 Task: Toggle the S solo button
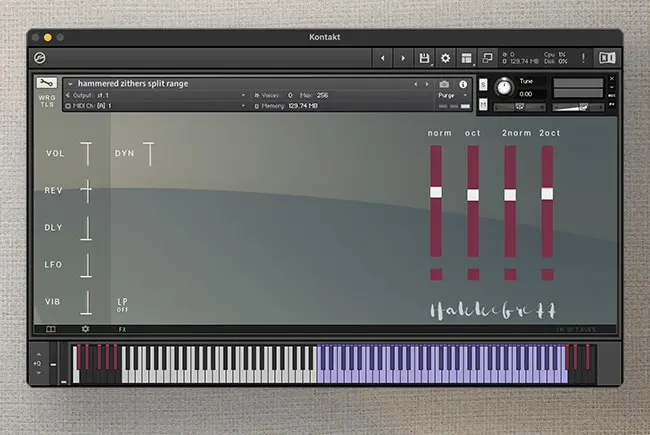pos(484,85)
